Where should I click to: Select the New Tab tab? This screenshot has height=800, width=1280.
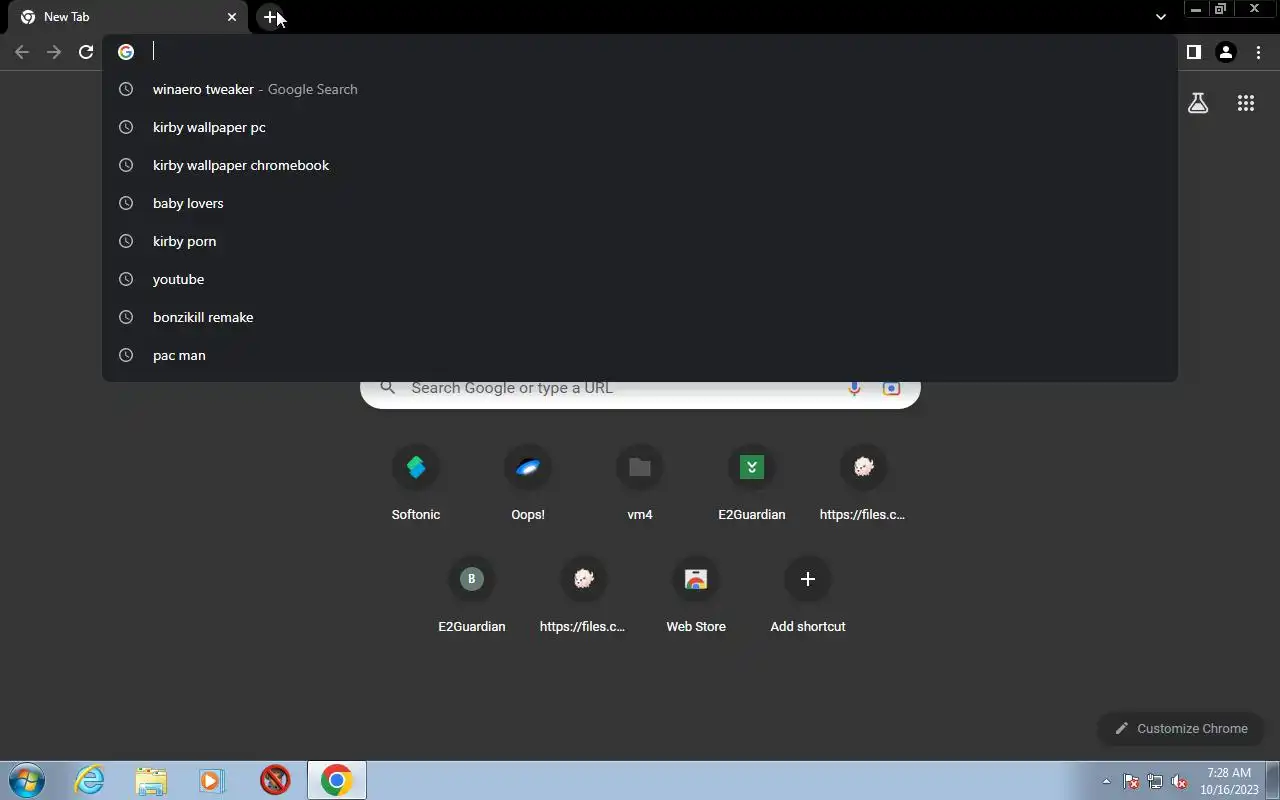click(126, 17)
